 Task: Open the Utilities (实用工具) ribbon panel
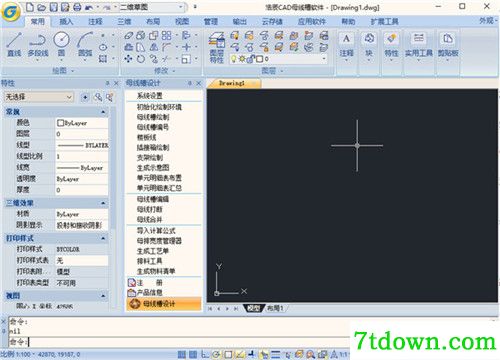click(x=419, y=45)
